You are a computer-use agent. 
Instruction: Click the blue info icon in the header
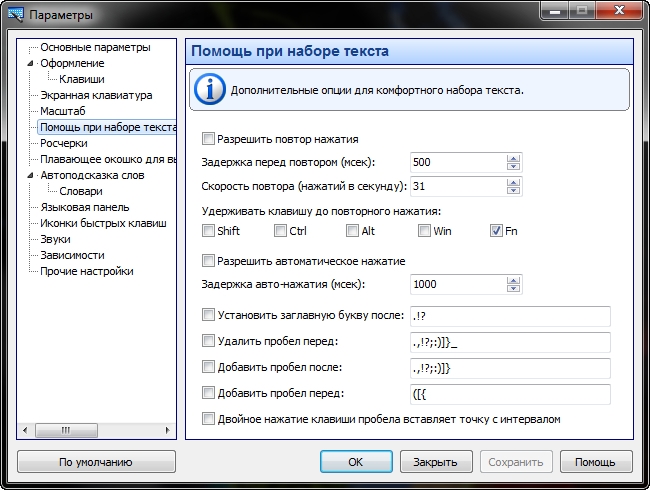point(209,89)
